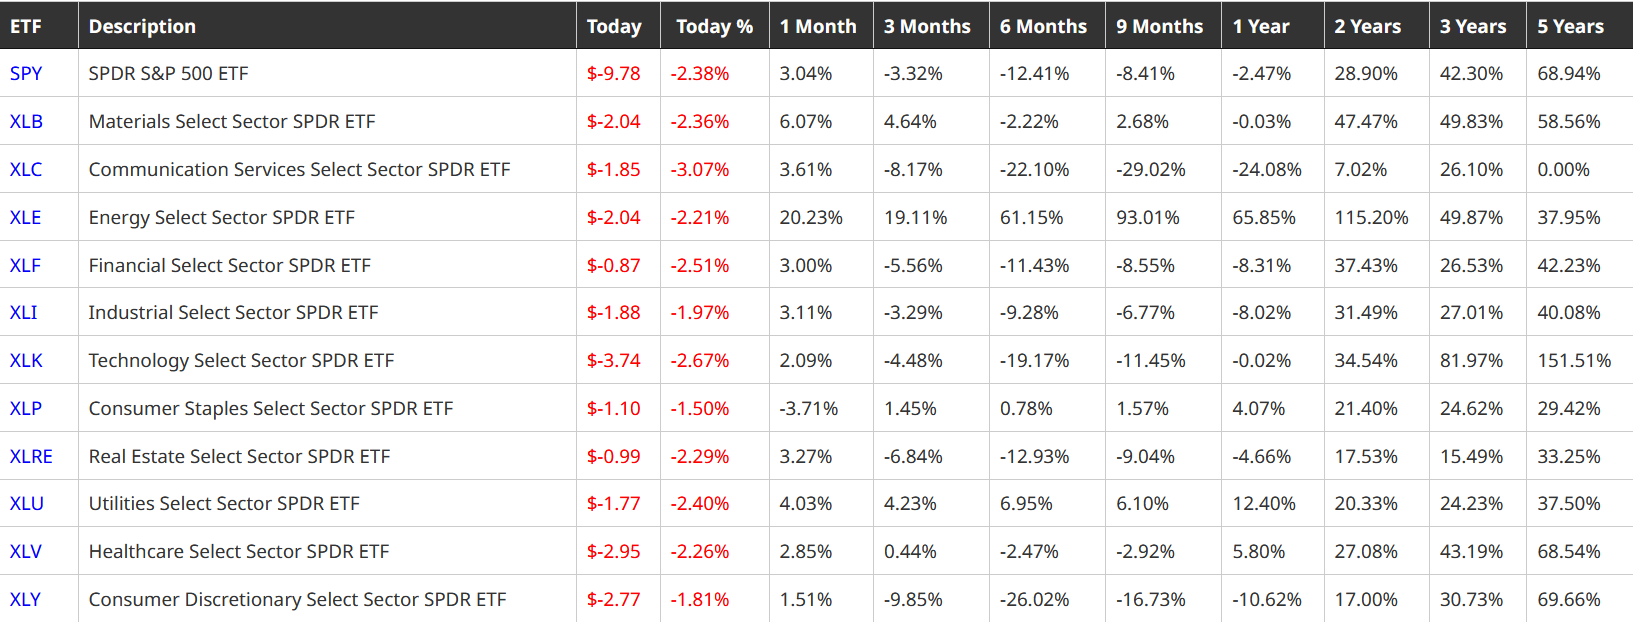Click the Description column header

tap(142, 27)
